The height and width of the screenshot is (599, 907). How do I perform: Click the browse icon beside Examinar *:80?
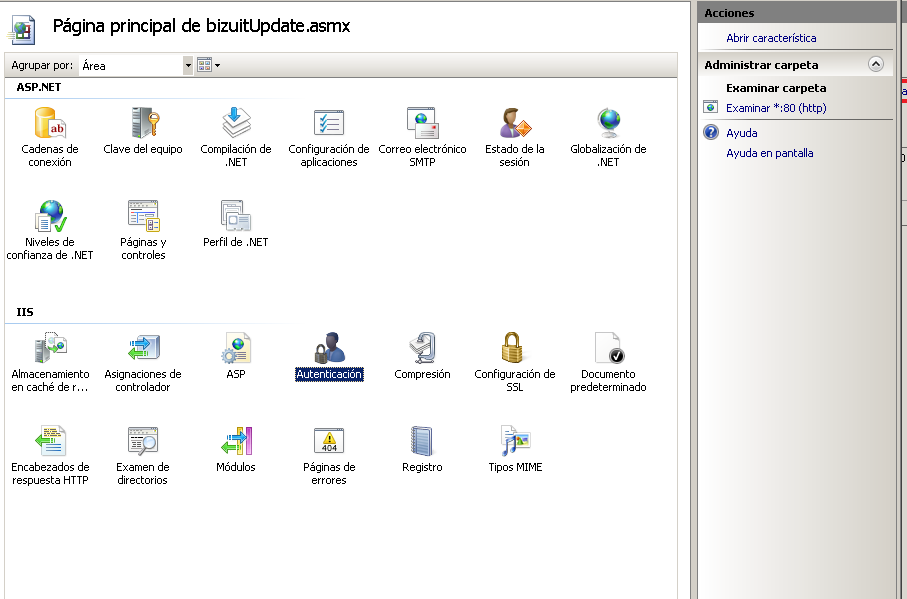point(710,107)
